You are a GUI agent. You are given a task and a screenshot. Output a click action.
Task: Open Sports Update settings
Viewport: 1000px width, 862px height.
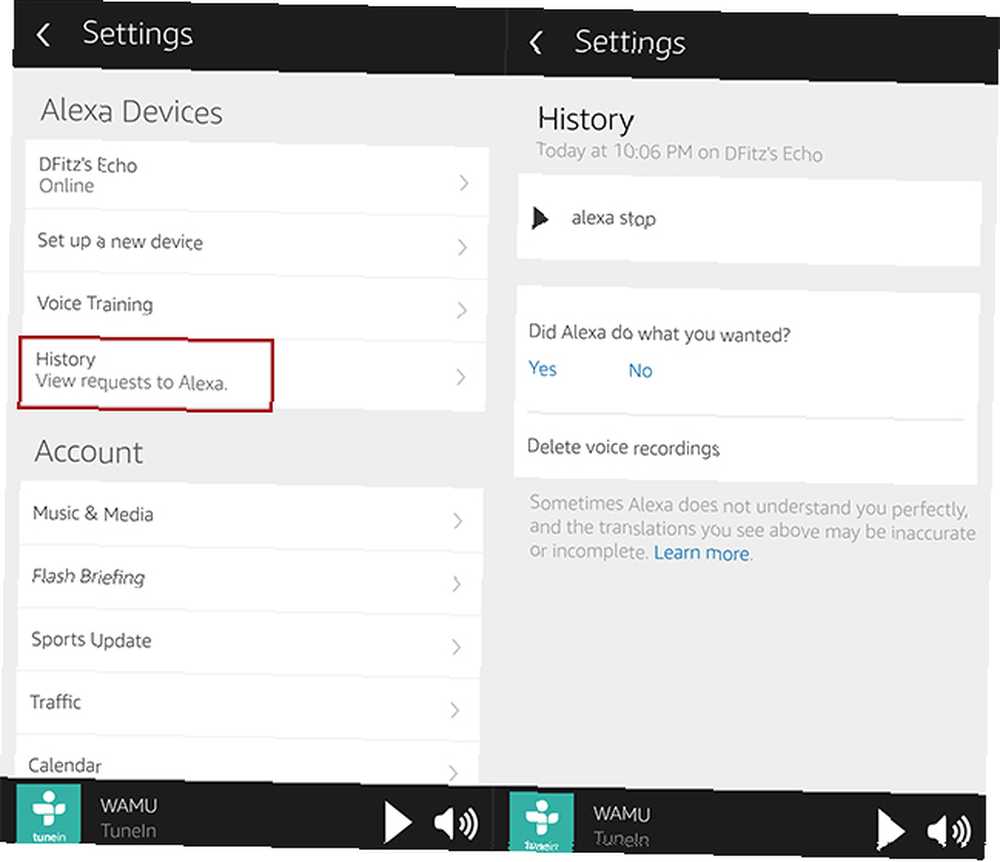[249, 643]
